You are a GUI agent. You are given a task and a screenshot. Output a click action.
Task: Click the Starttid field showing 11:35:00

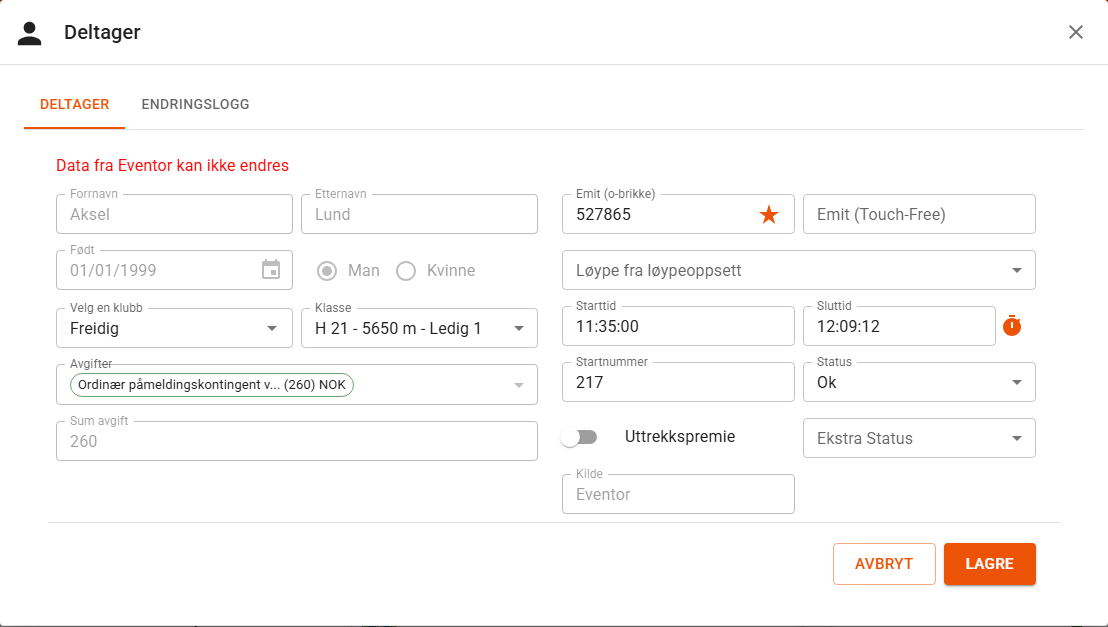click(x=678, y=326)
